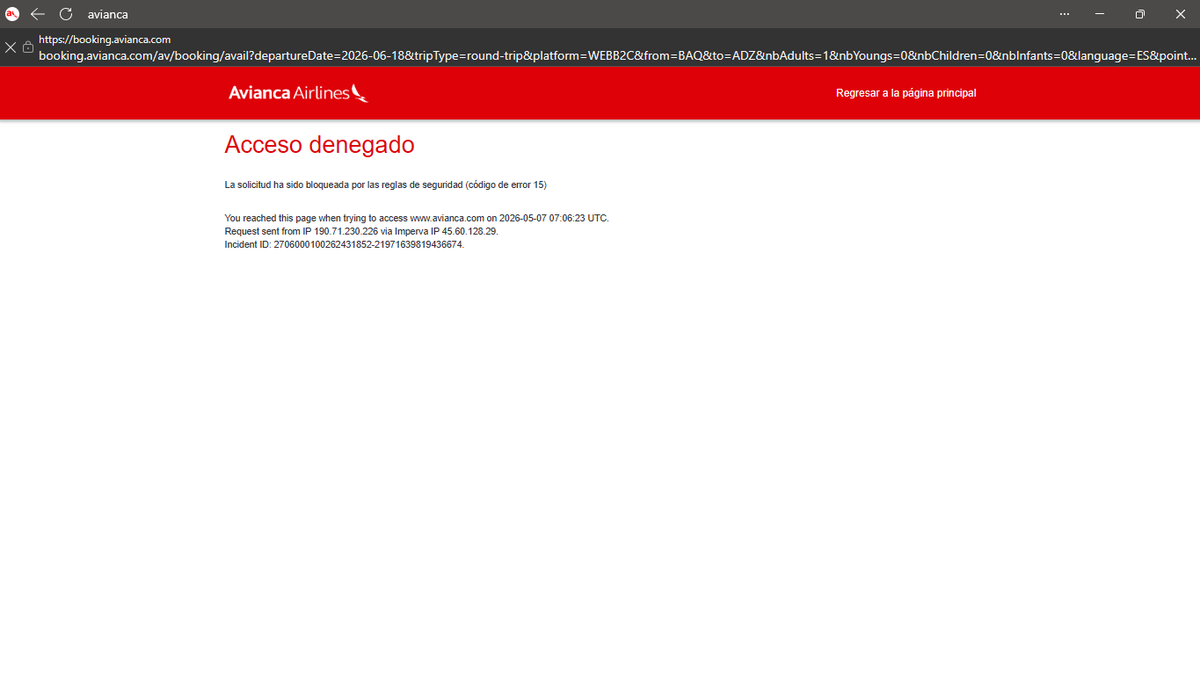Screen dimensions: 1200x673
Task: Click the 'La solicitud ha sido bloqueada' message
Action: click(x=385, y=185)
